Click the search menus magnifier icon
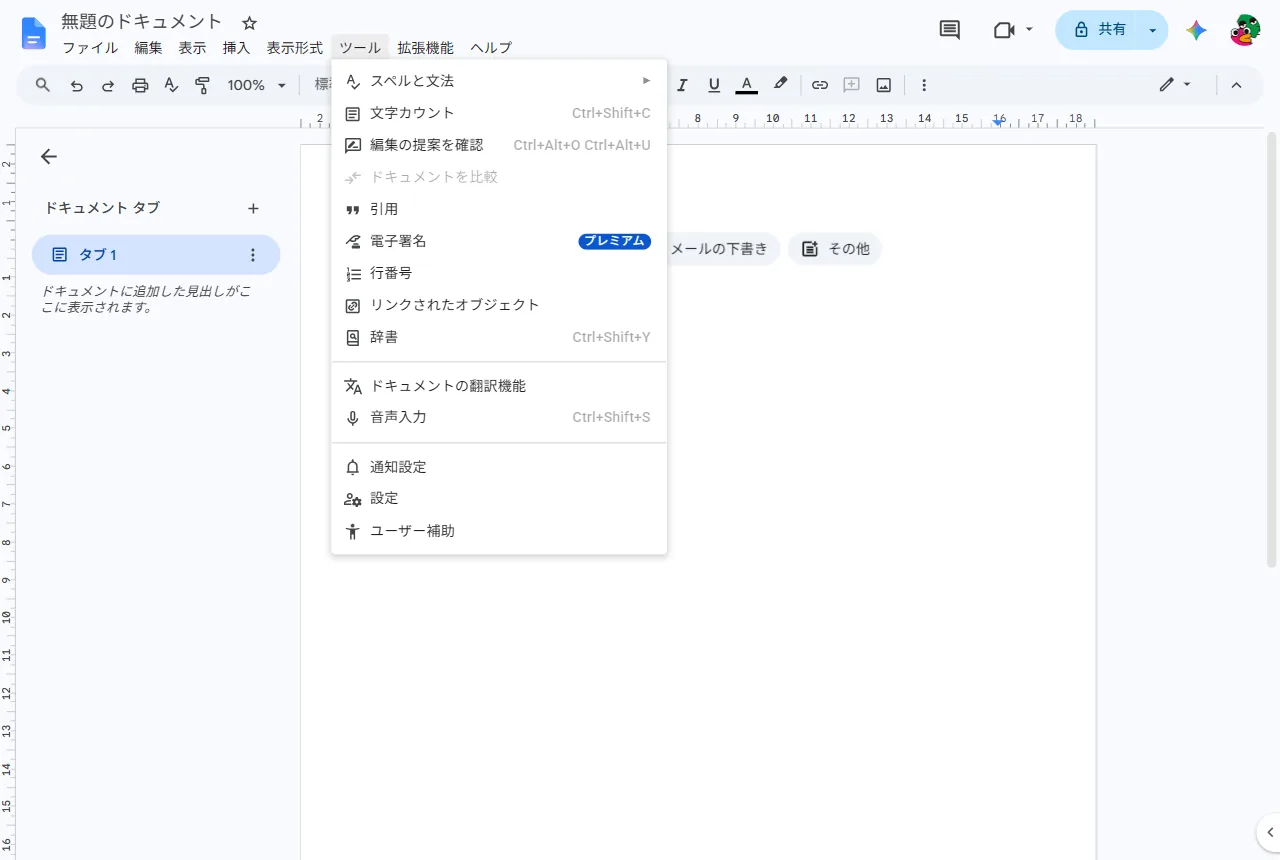 pyautogui.click(x=43, y=85)
